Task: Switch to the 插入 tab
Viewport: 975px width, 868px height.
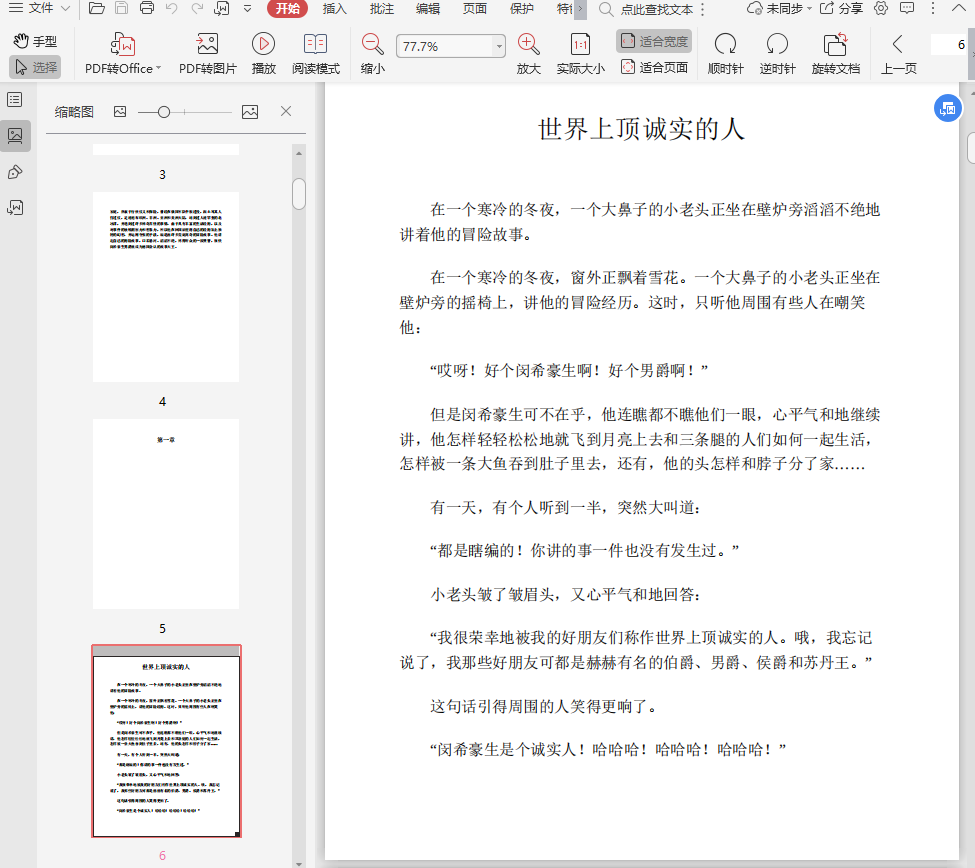Action: pos(335,9)
